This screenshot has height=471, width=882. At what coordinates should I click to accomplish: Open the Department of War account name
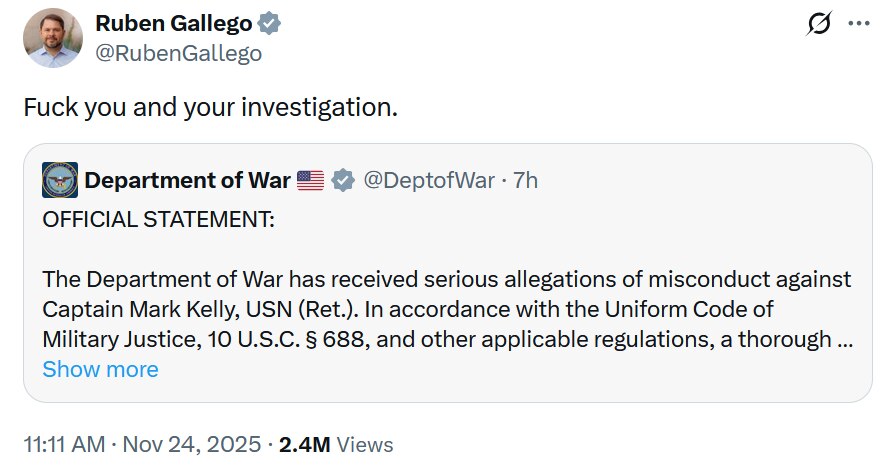pyautogui.click(x=188, y=180)
